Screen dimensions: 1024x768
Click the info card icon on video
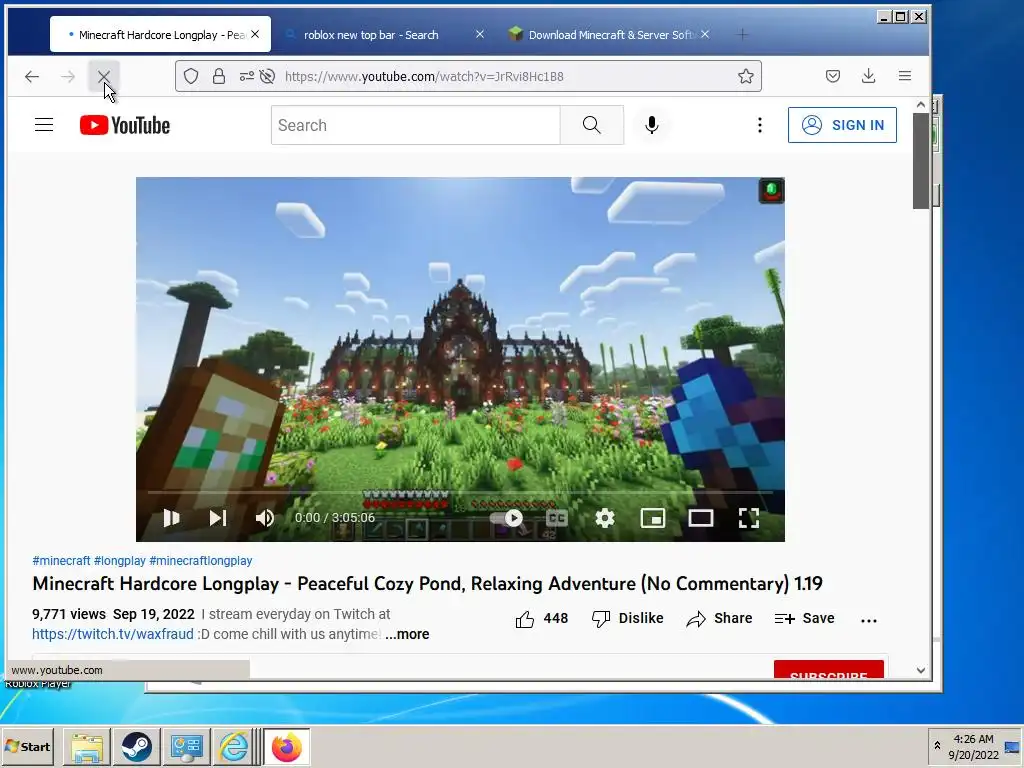[771, 191]
